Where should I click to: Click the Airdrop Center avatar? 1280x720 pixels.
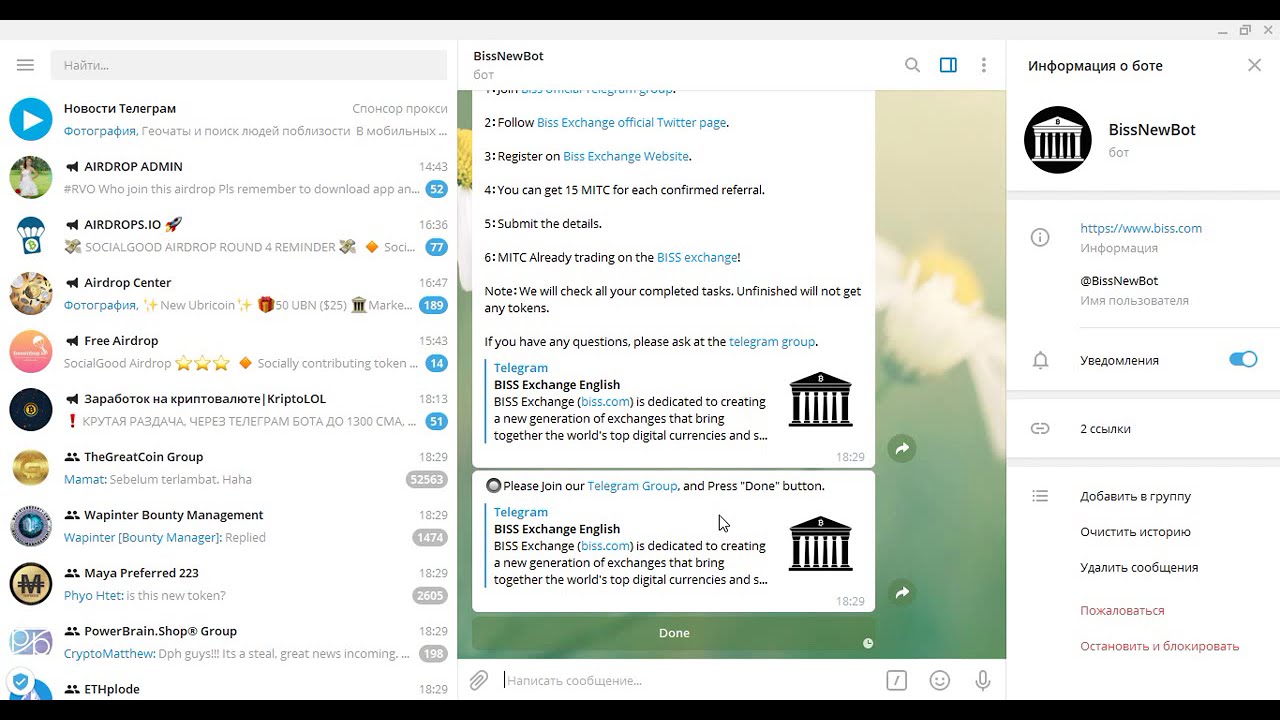[x=31, y=293]
